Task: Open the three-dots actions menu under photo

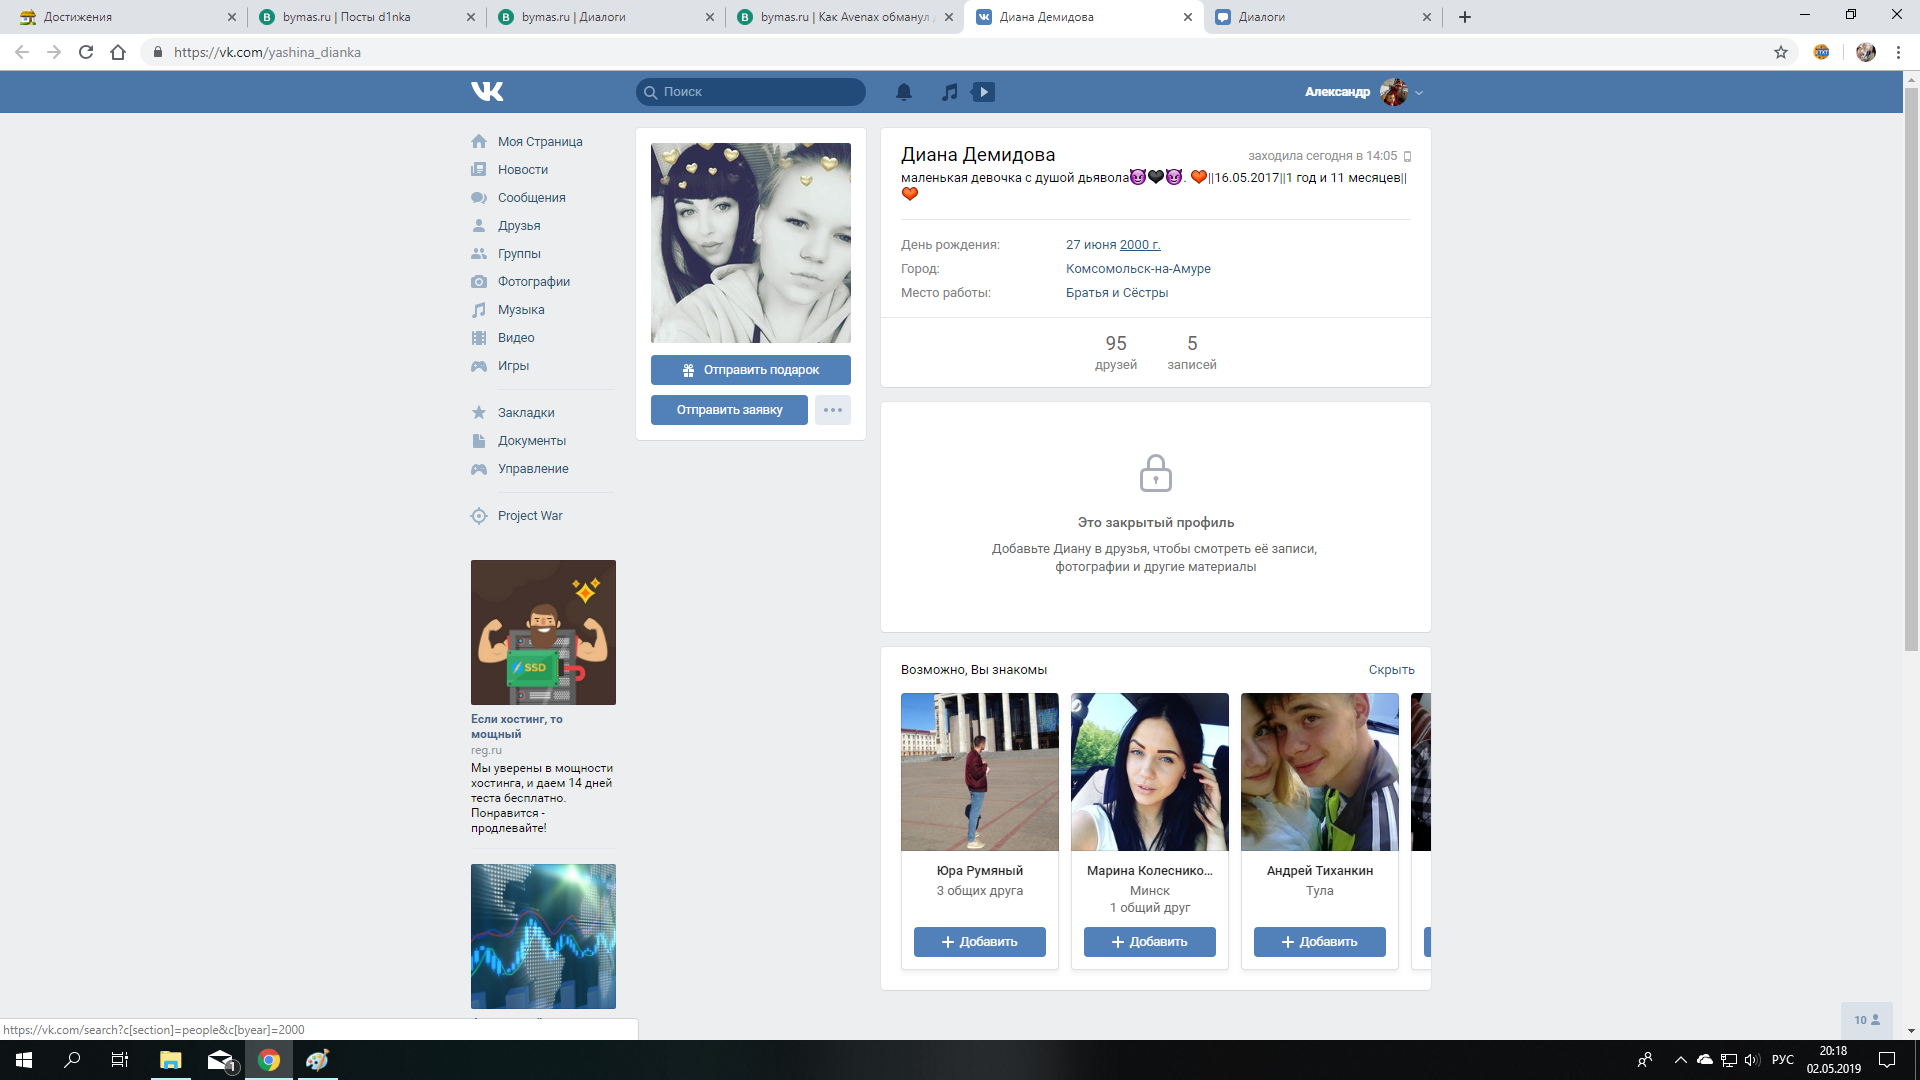Action: coord(832,410)
